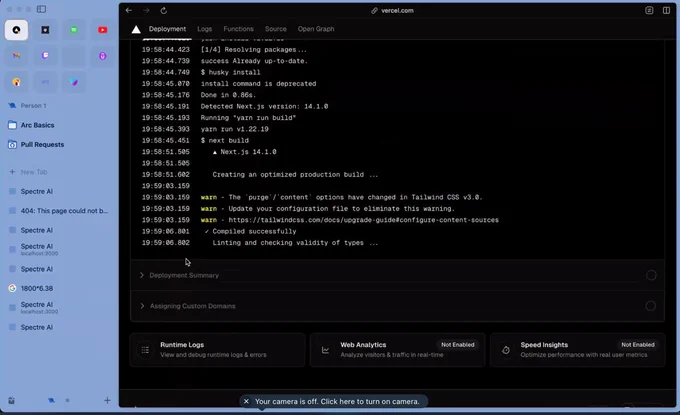Open the green circle pinned favorite
Screen dimensions: 680x415
(x=74, y=30)
